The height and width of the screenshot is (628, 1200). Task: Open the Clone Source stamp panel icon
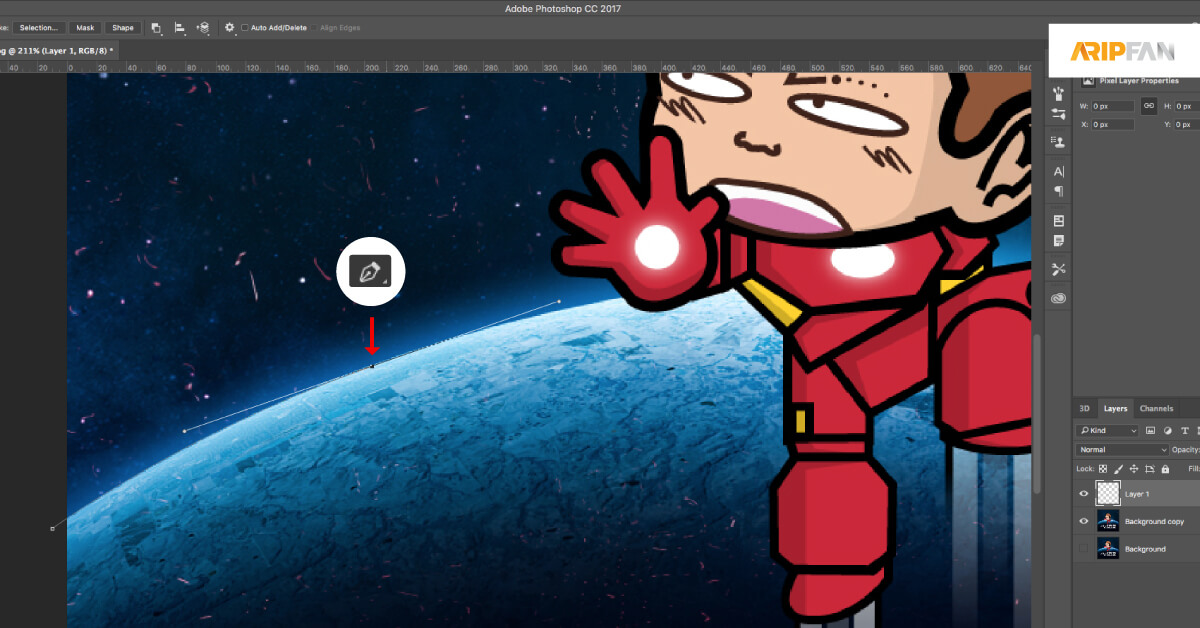[x=1059, y=142]
